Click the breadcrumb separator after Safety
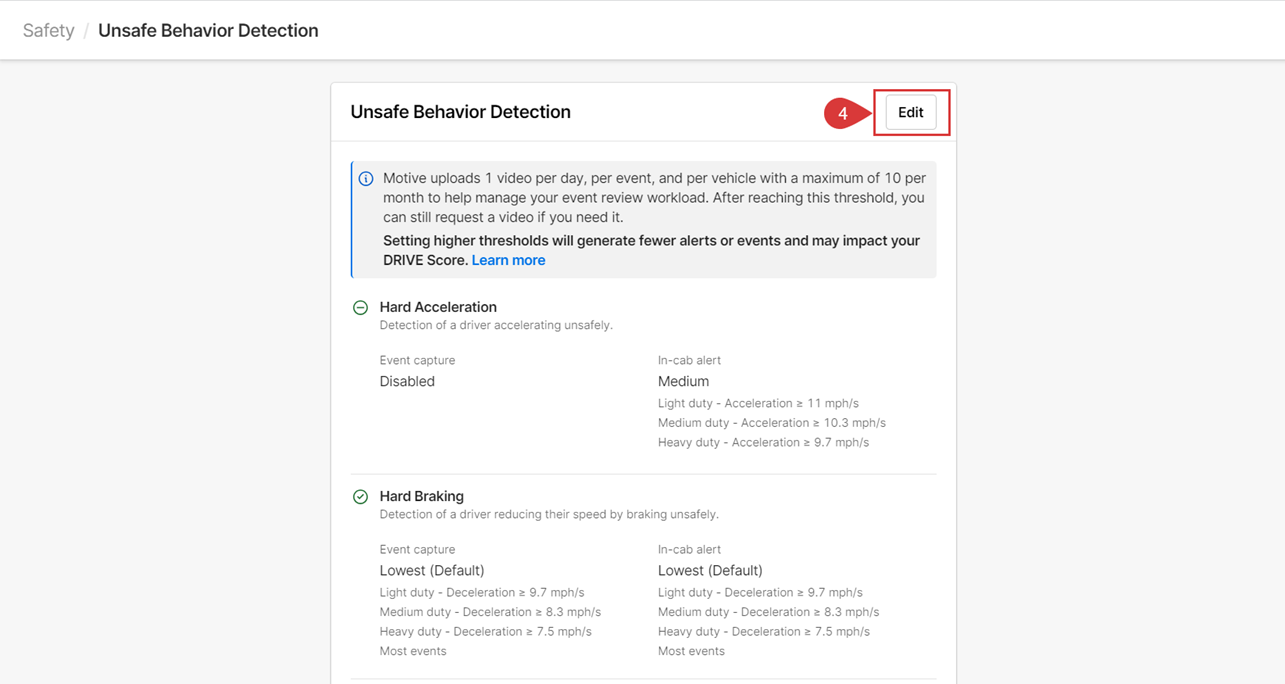 click(x=85, y=30)
